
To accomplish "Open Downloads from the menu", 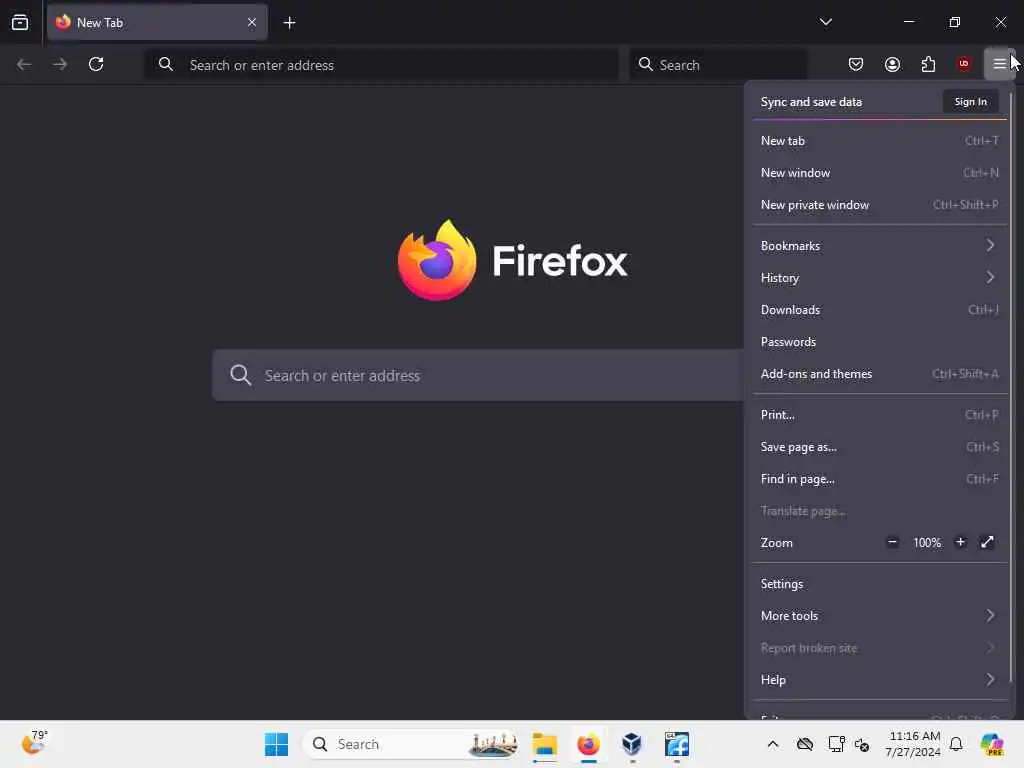I will pos(880,310).
